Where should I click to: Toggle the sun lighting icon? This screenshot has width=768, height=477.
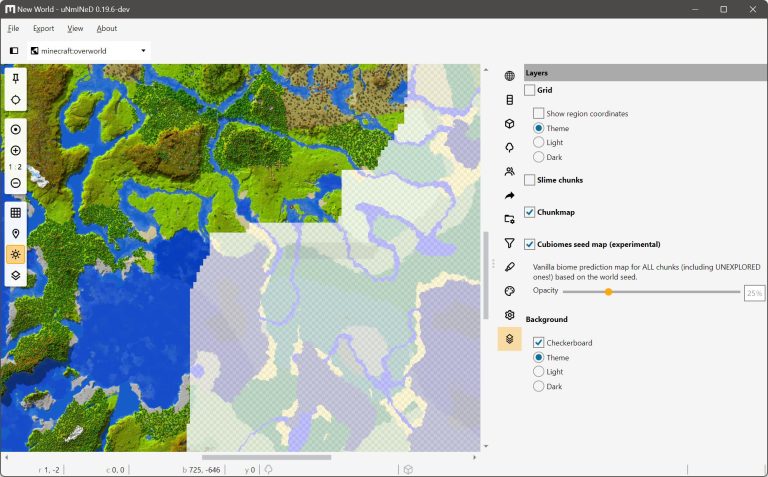click(16, 255)
